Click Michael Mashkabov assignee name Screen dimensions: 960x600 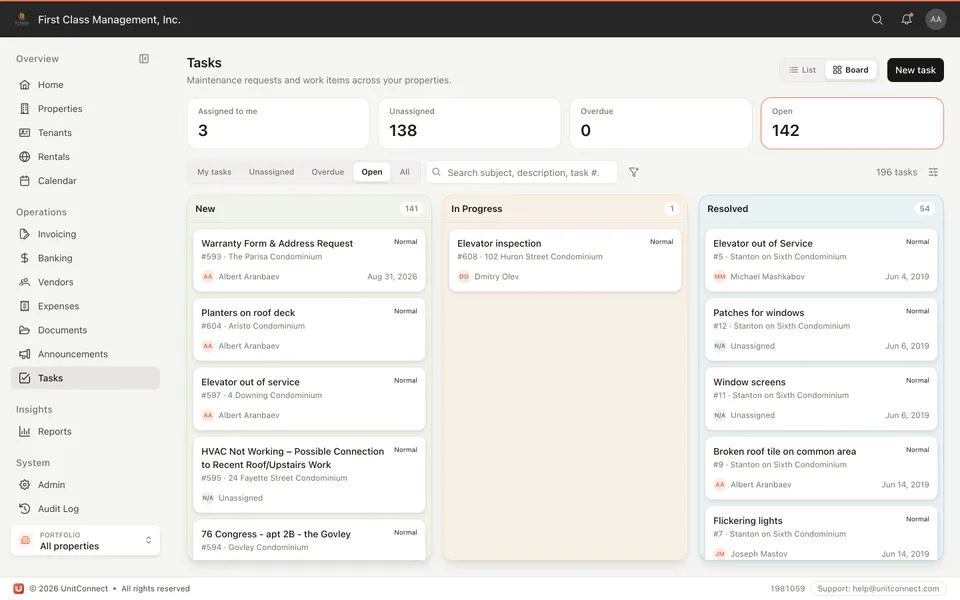pos(767,277)
